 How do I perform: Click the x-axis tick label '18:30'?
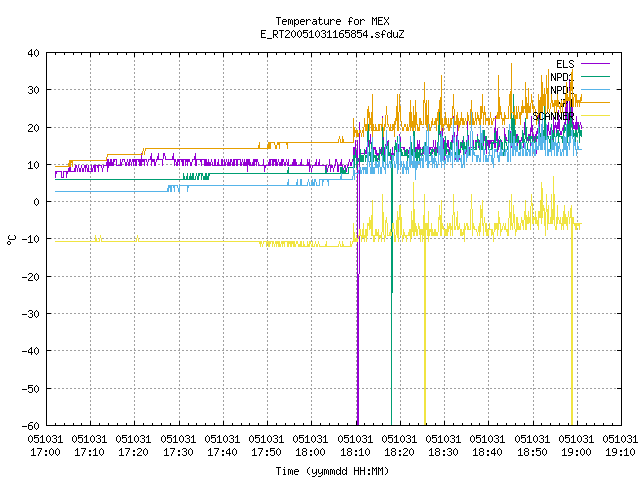click(x=443, y=452)
